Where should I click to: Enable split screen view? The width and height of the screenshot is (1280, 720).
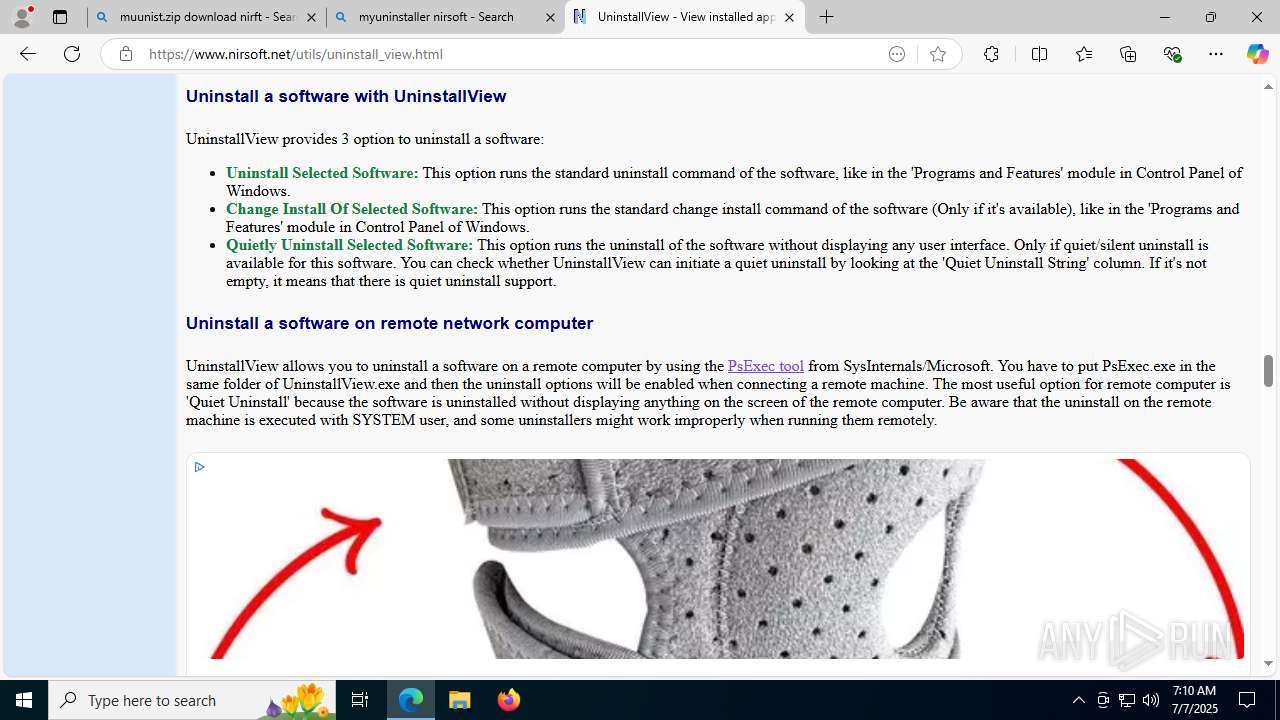(x=1039, y=54)
